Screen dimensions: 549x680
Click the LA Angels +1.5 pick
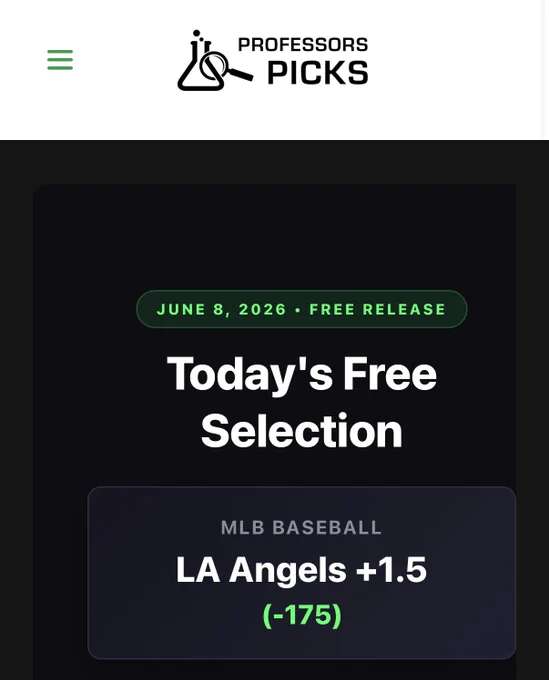tap(301, 570)
